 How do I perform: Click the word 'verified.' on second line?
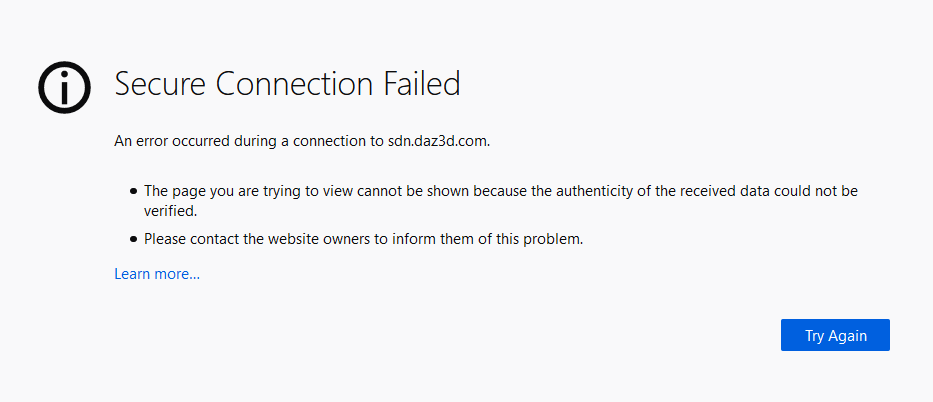pos(170,211)
